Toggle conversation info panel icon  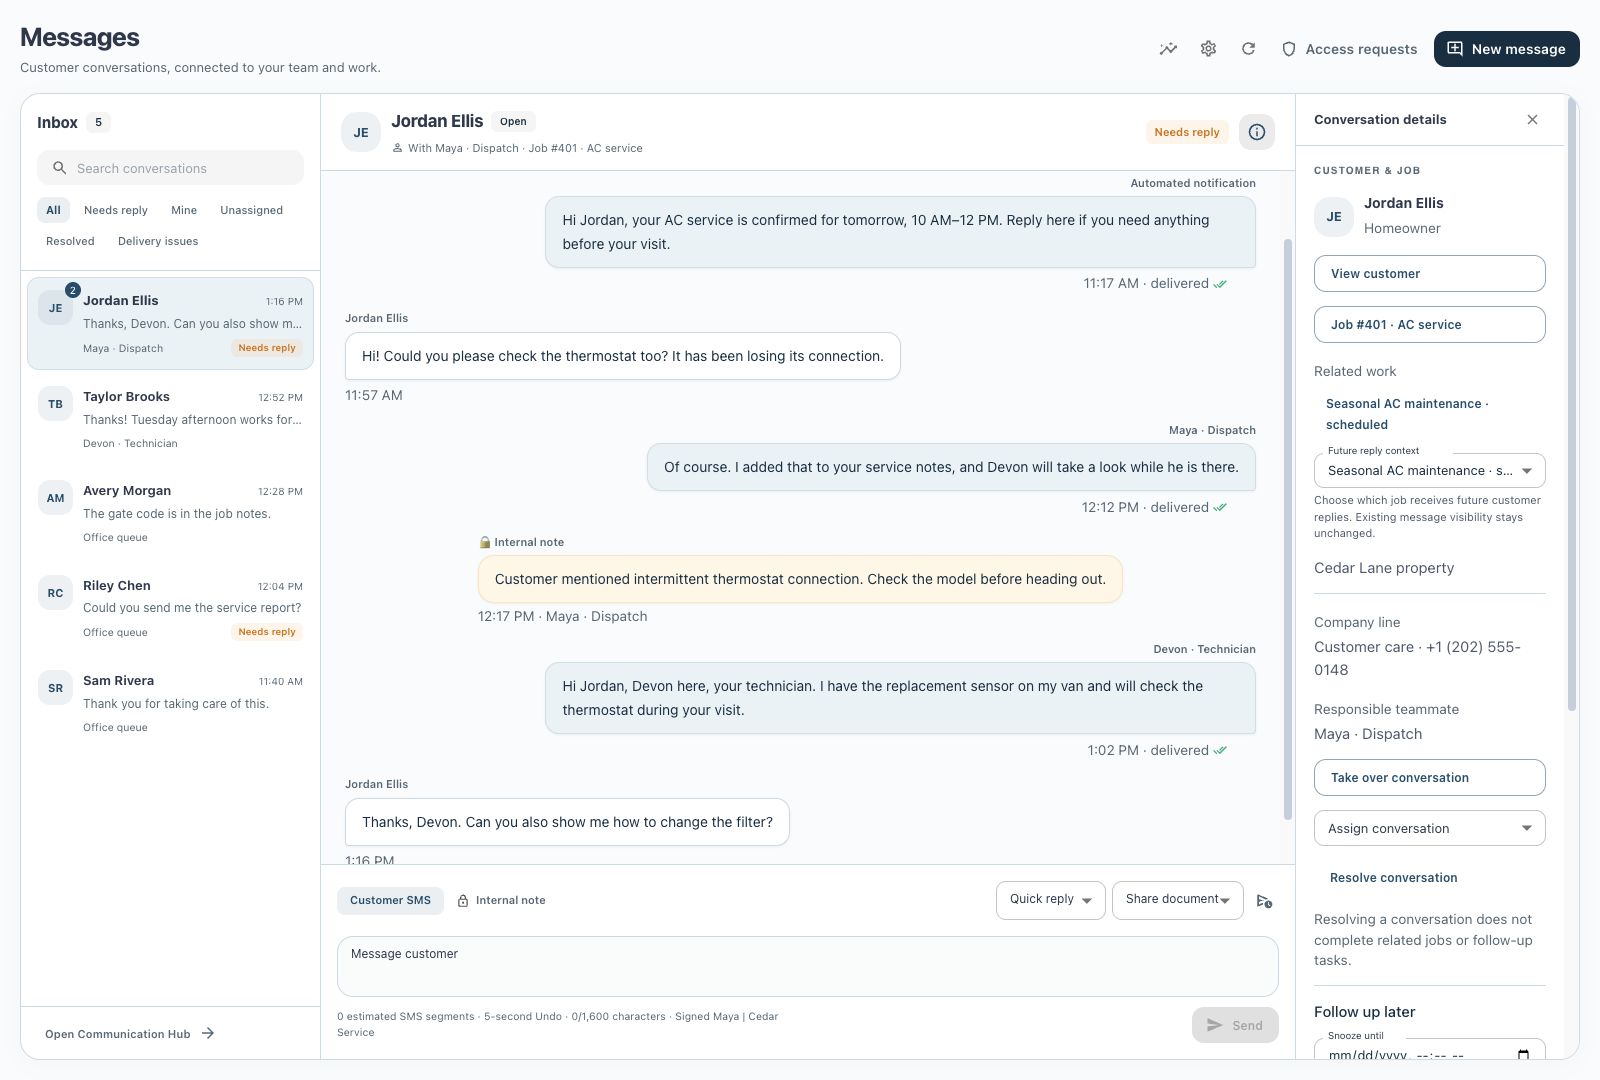(x=1257, y=132)
